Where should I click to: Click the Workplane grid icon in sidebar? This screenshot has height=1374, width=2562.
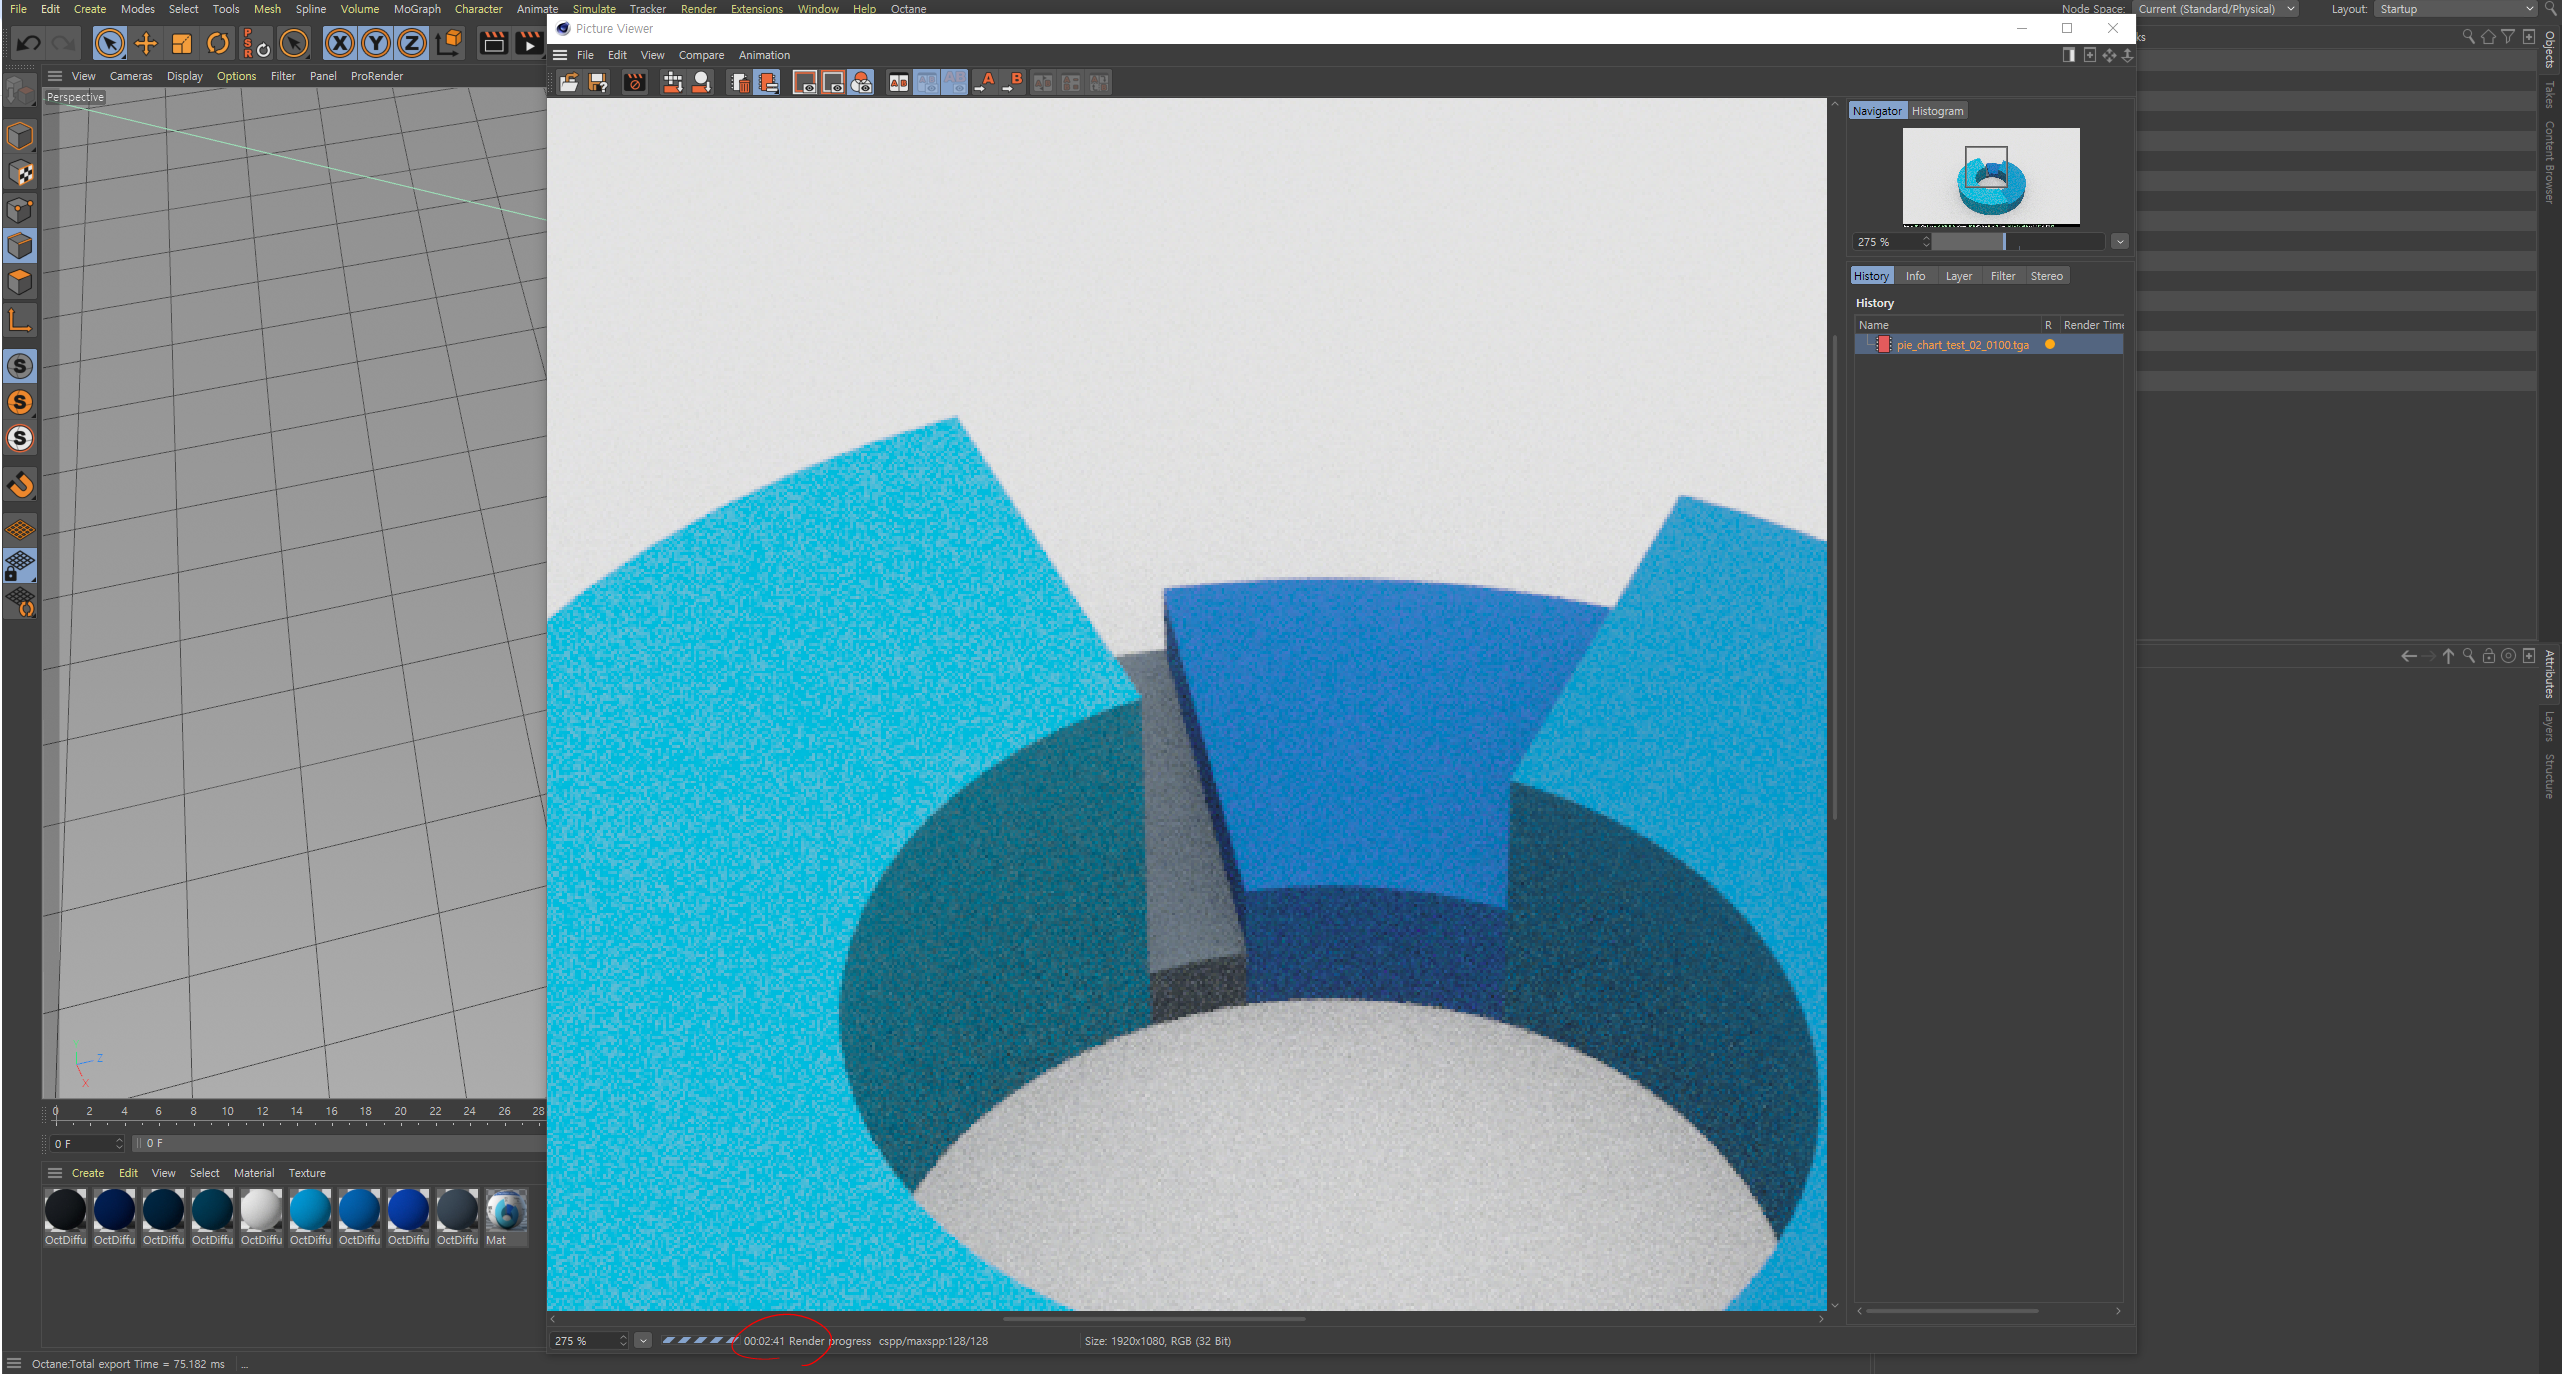coord(20,530)
